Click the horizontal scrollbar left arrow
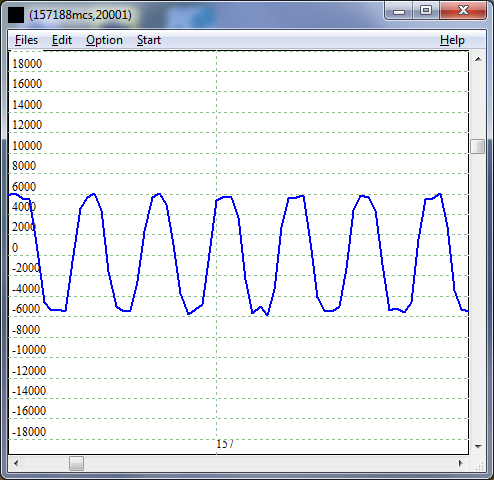The height and width of the screenshot is (480, 494). (x=16, y=463)
